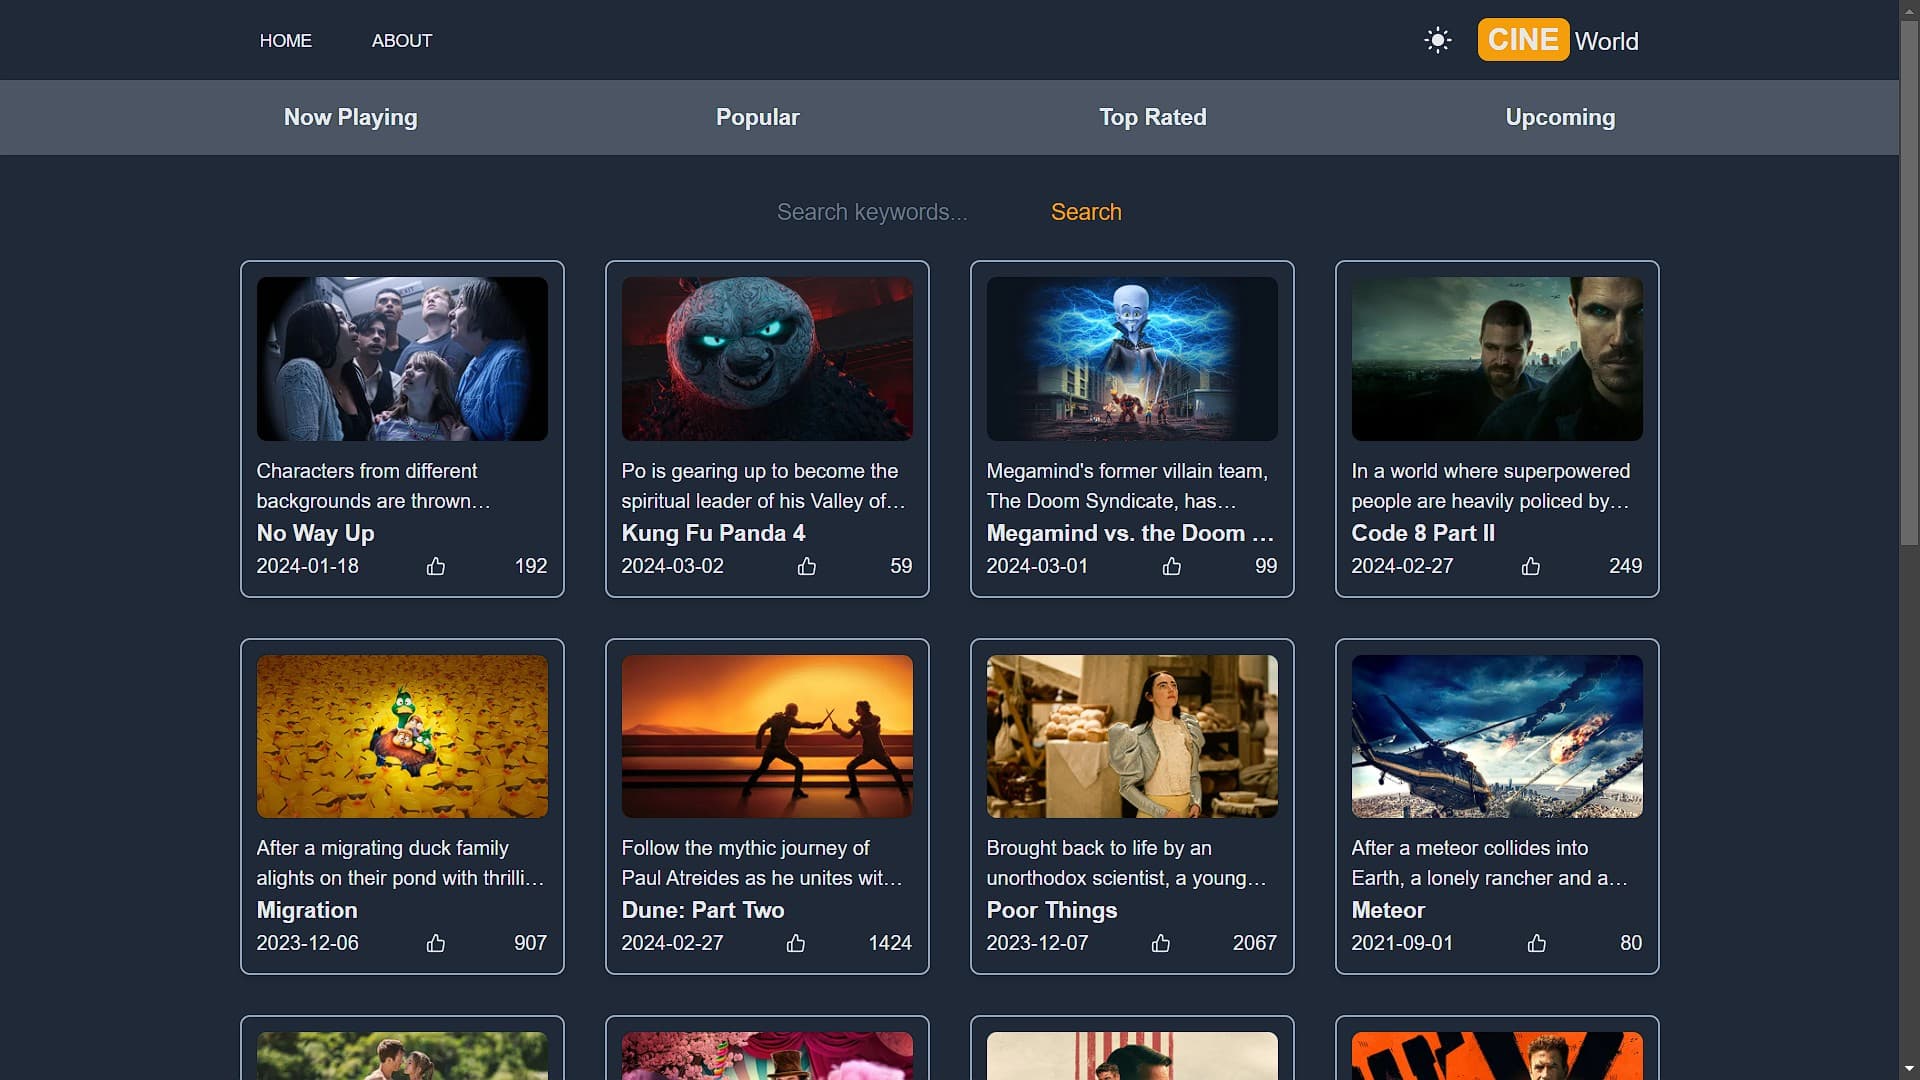The height and width of the screenshot is (1080, 1920).
Task: Open the ABOUT page link
Action: (x=401, y=41)
